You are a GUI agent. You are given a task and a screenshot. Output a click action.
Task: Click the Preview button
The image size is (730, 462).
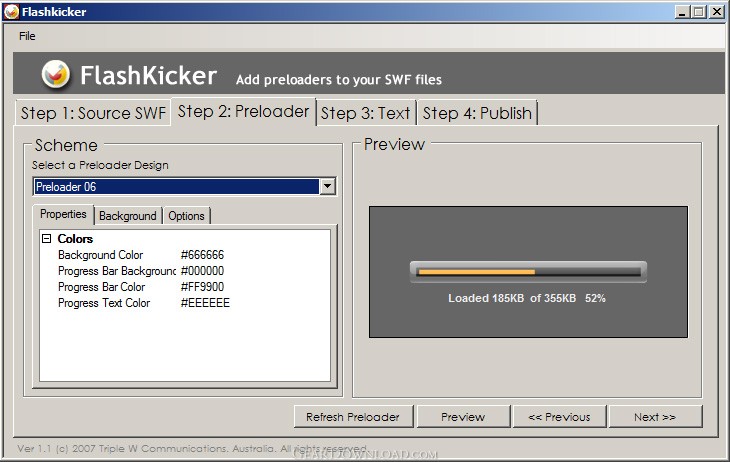click(x=463, y=417)
